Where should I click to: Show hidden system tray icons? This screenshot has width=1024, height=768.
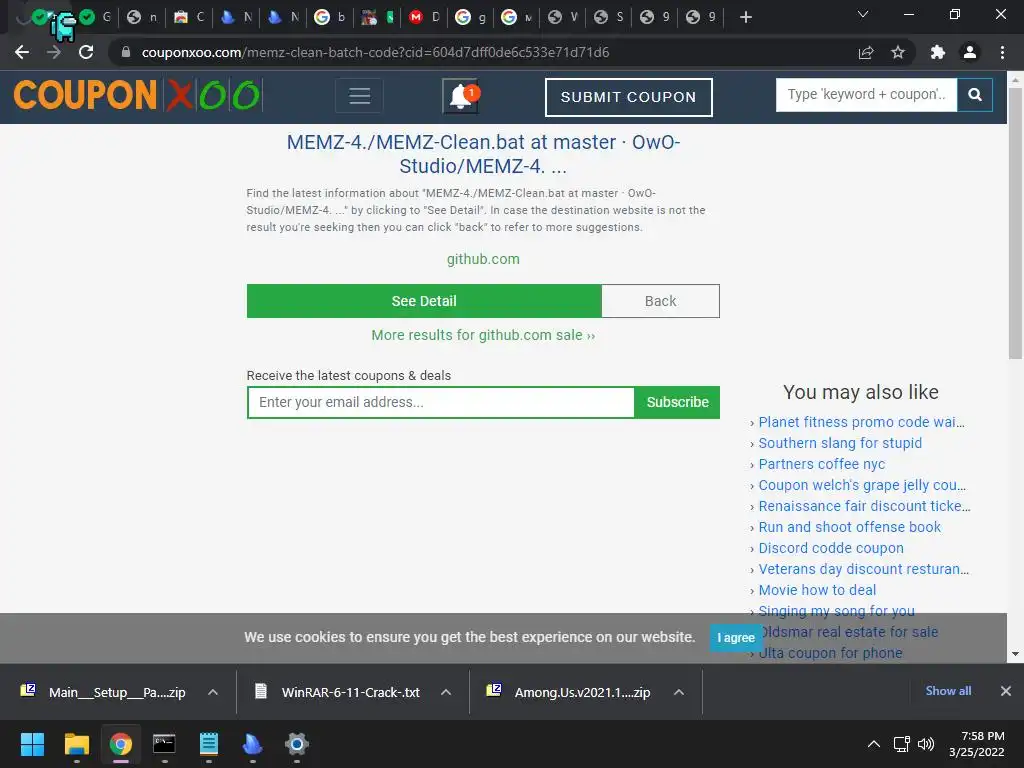click(873, 744)
